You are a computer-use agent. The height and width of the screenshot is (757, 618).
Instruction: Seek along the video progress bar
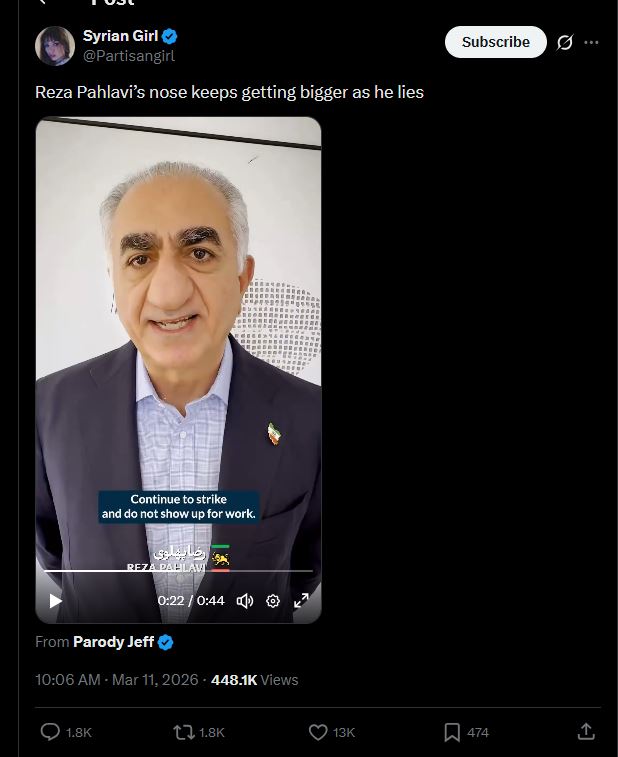178,571
